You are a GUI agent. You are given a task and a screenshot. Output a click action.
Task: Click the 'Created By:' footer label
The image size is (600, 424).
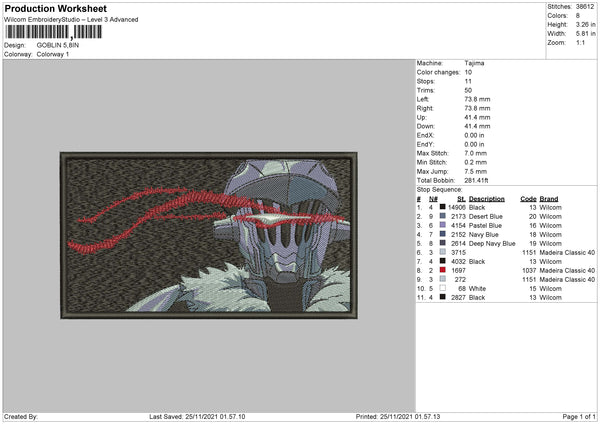tap(21, 417)
